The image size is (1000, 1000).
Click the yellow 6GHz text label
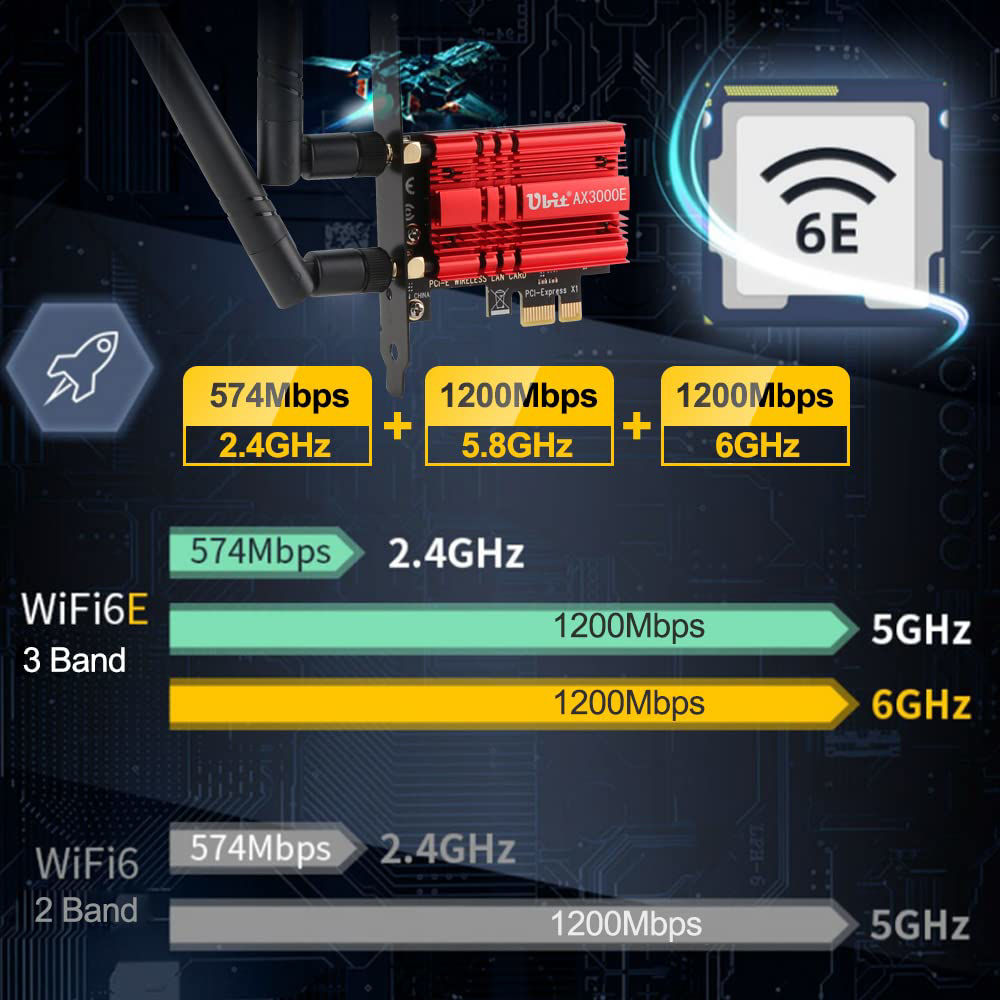[x=921, y=705]
